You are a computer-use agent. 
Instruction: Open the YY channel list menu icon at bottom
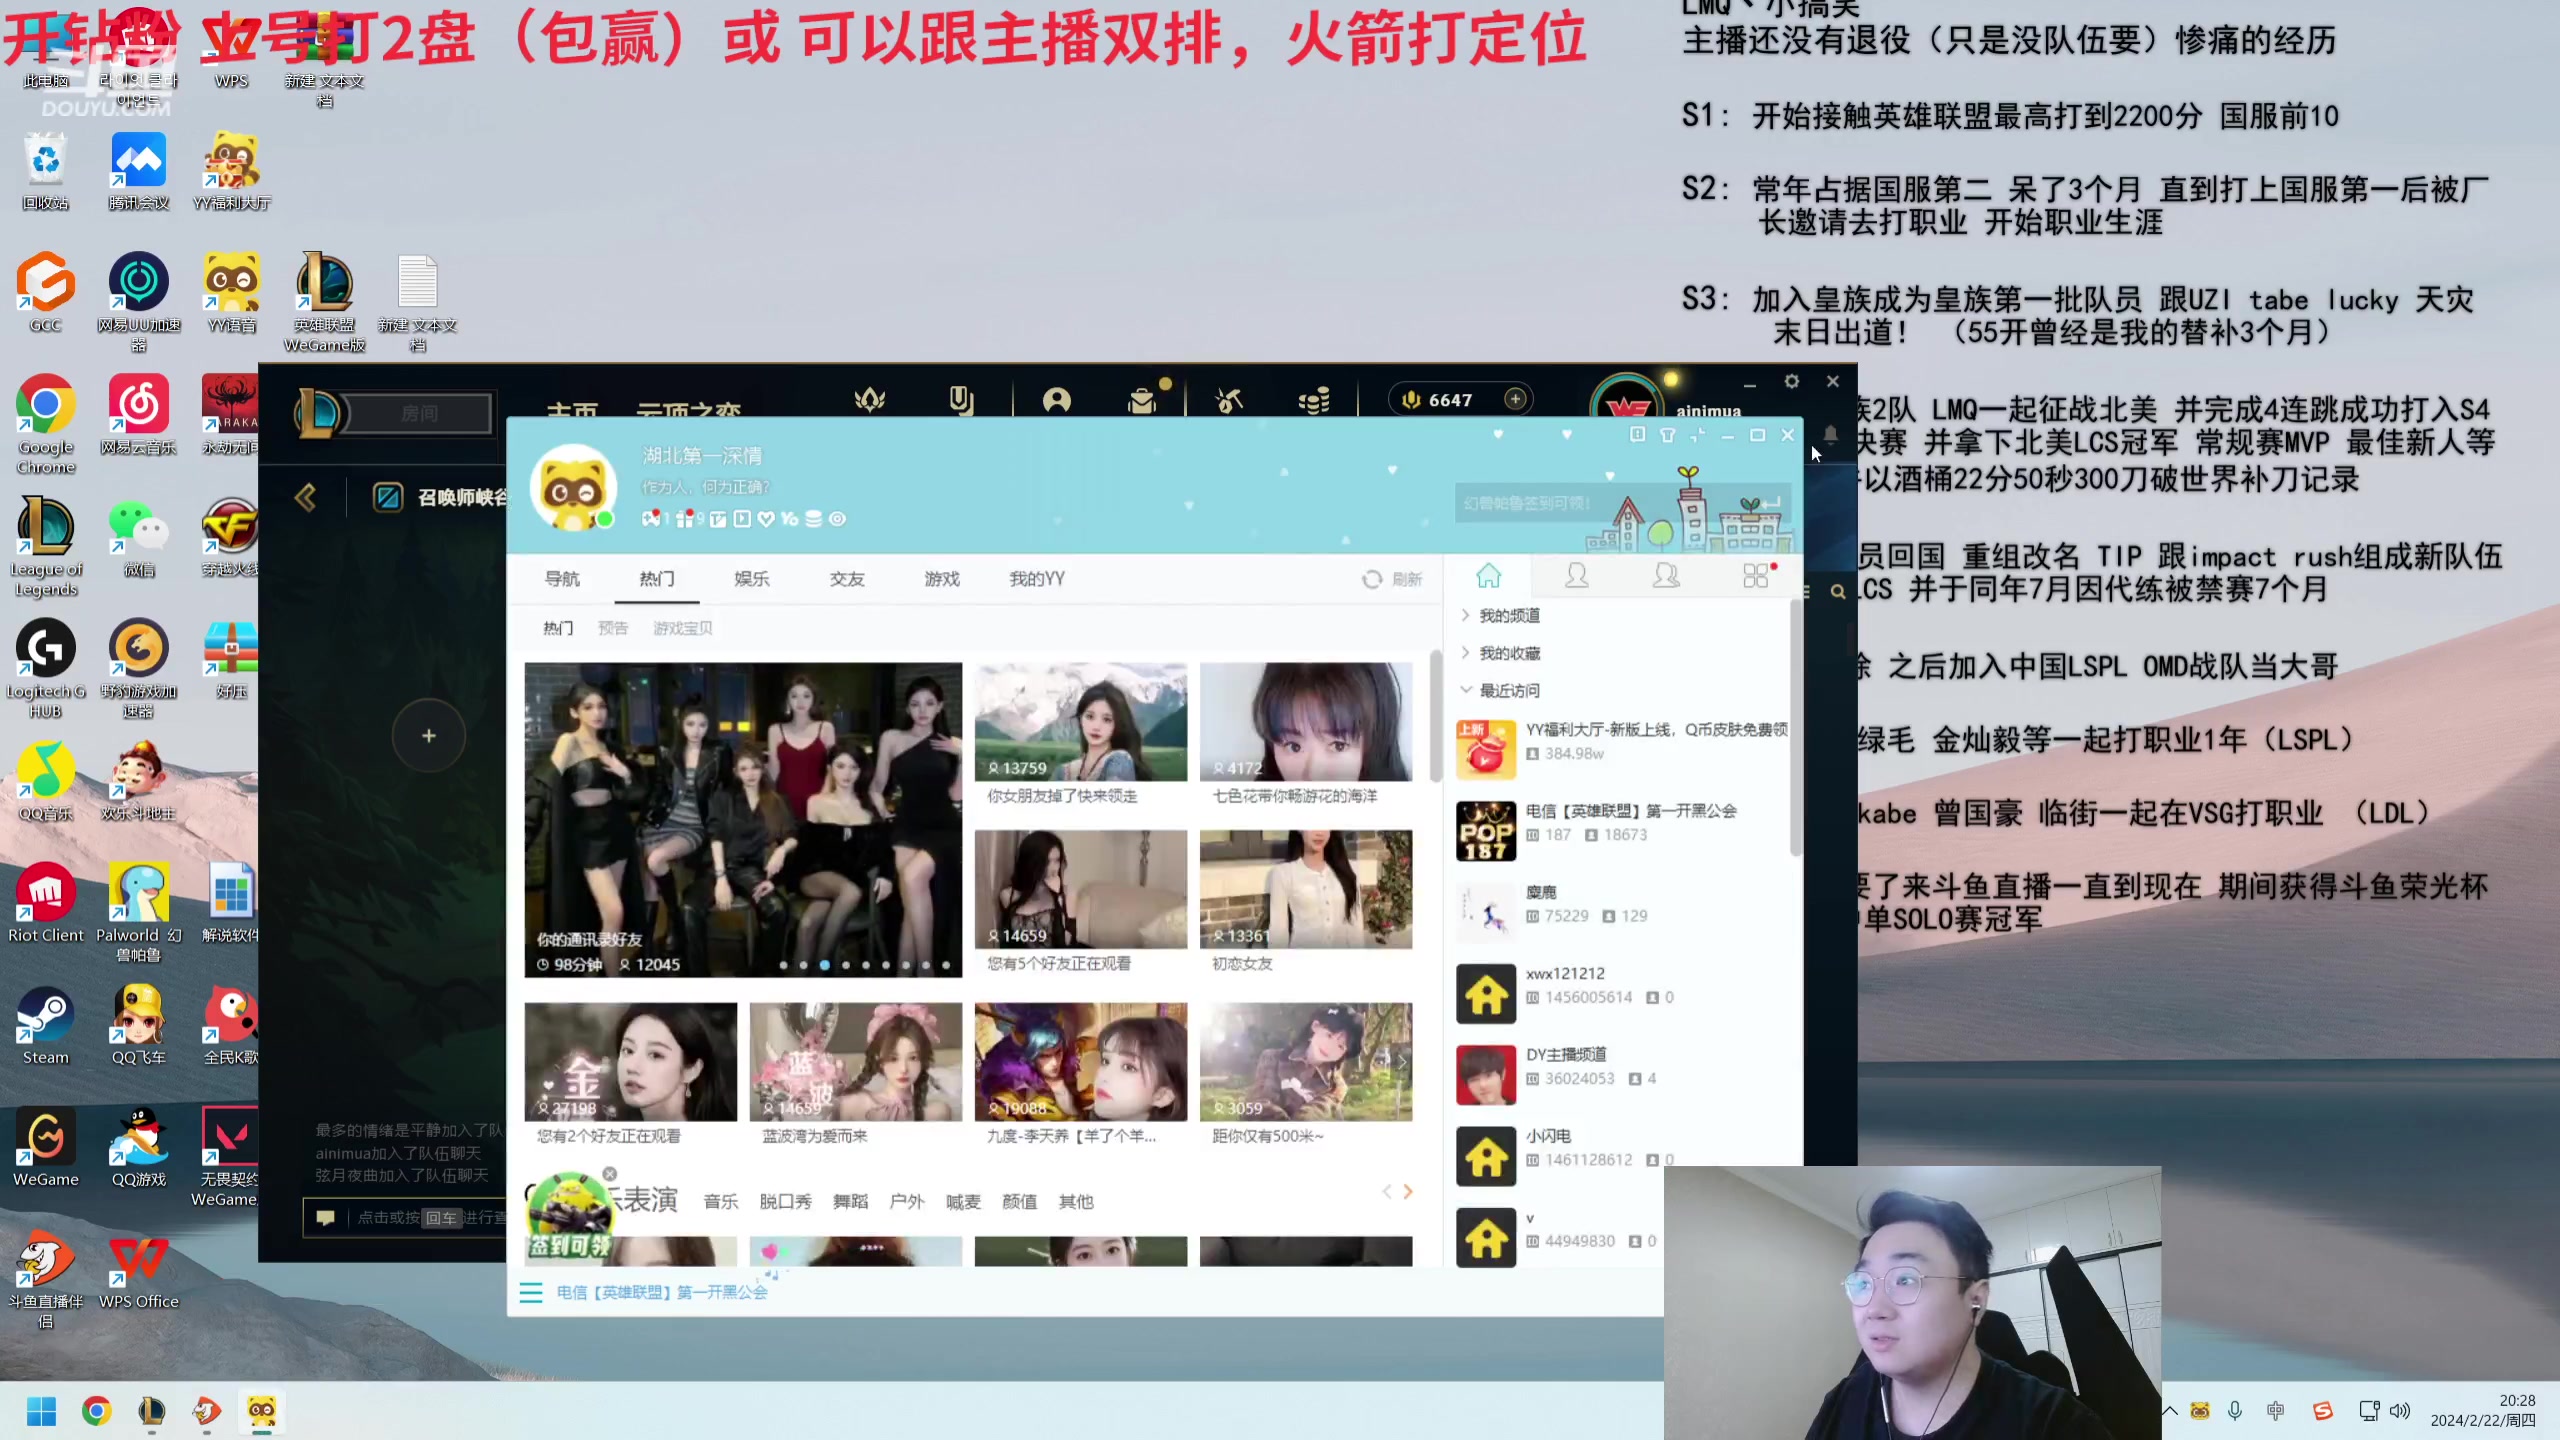531,1292
